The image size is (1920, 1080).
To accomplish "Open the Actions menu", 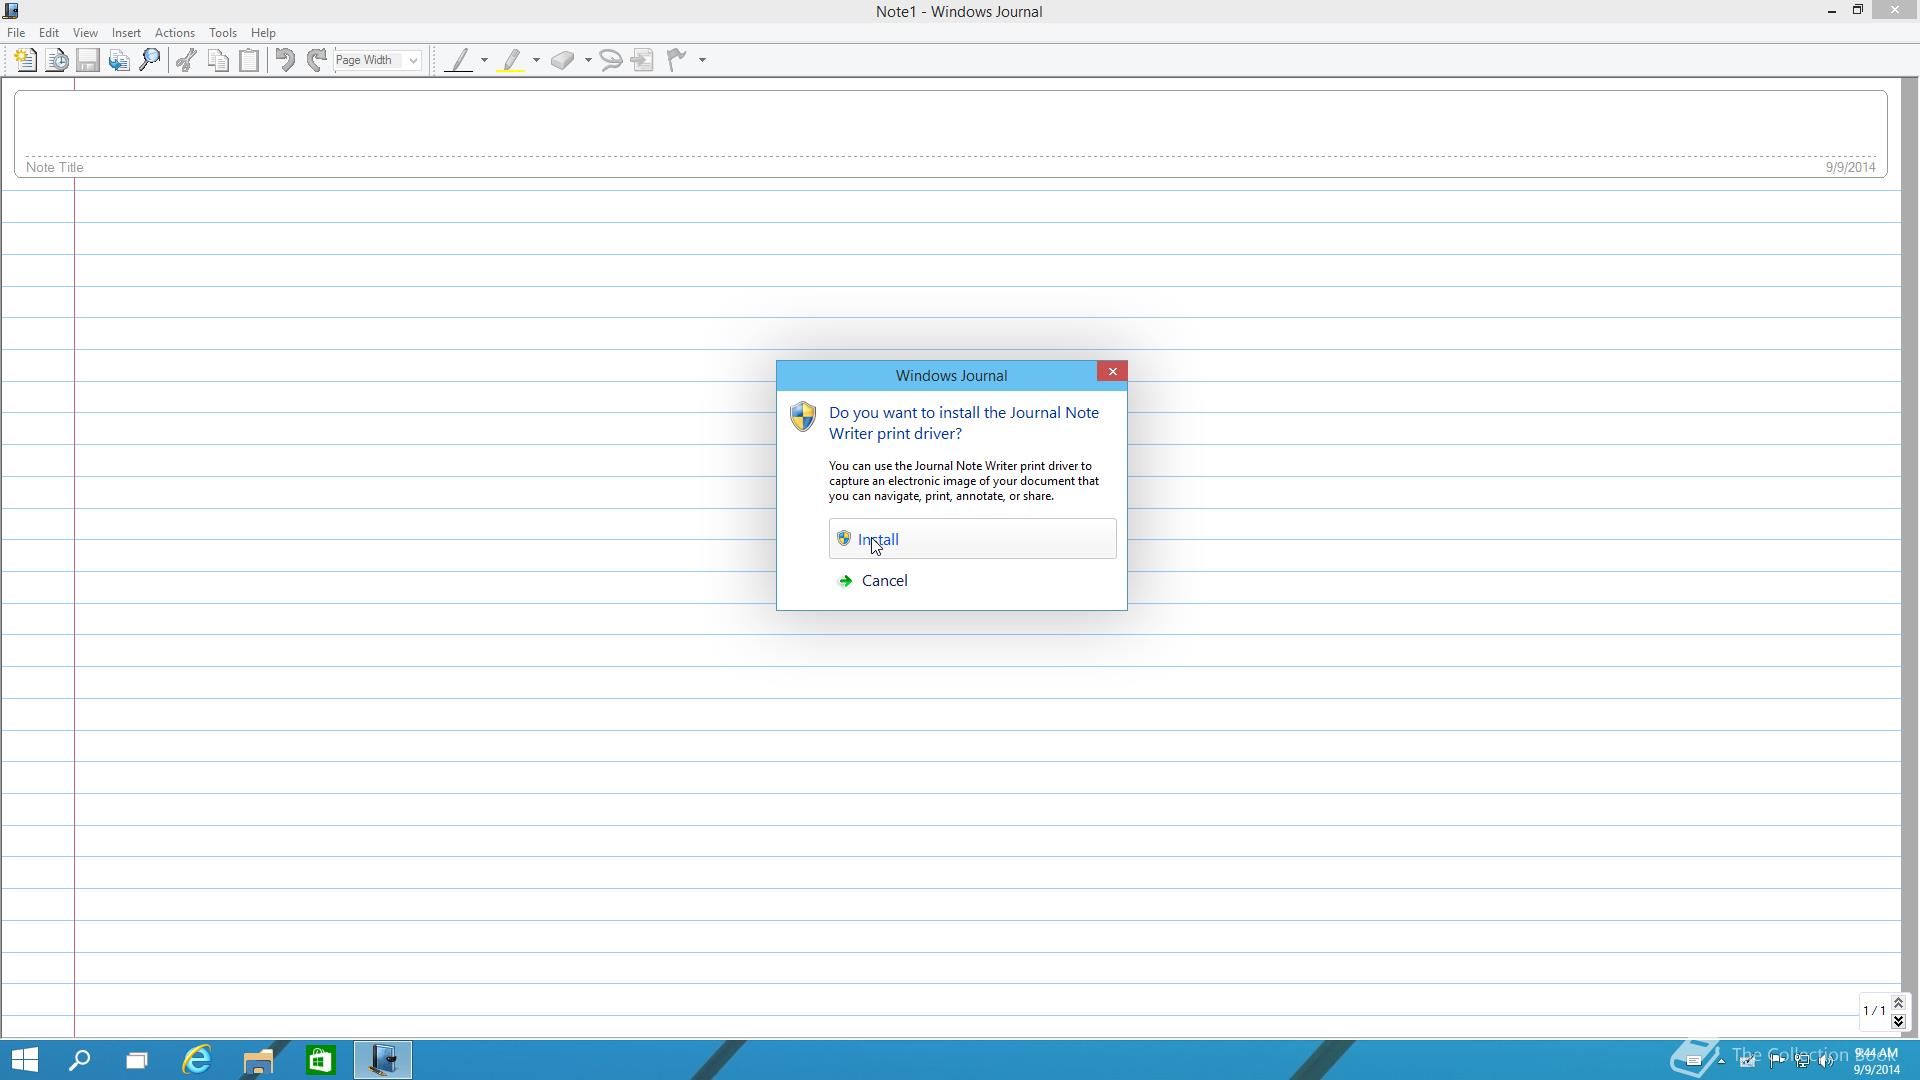I will click(174, 33).
